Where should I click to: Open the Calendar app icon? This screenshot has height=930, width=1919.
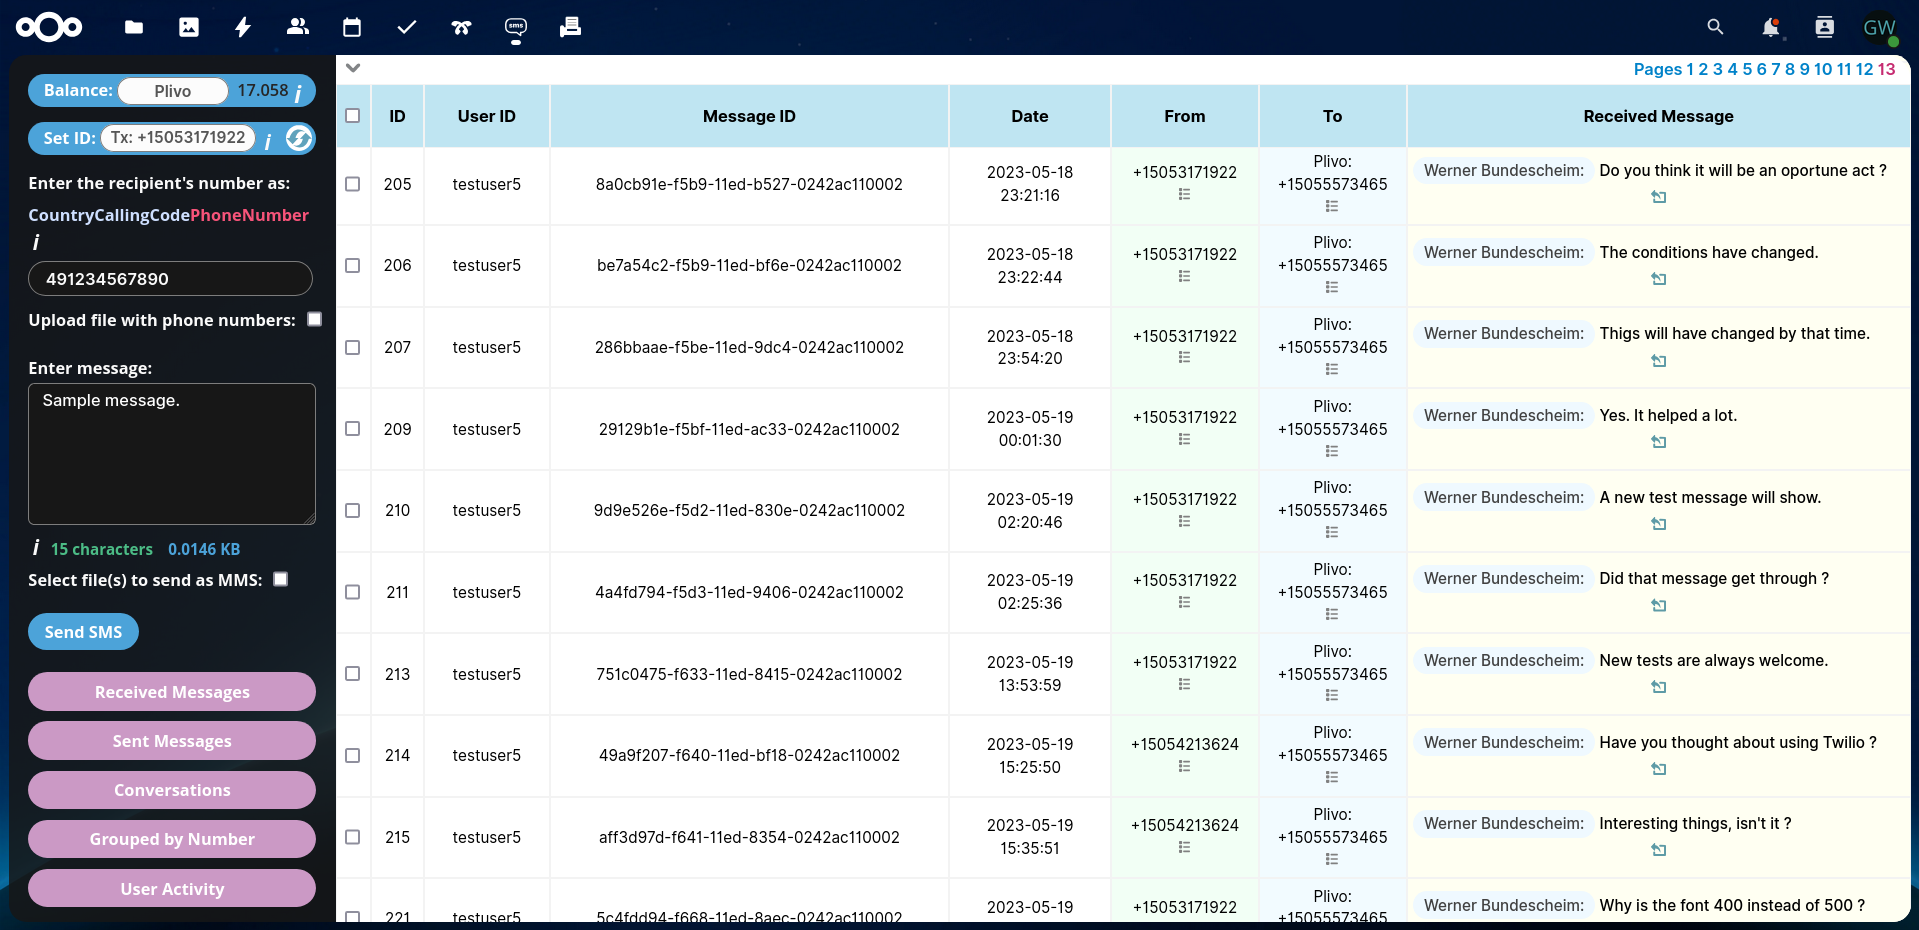[352, 27]
